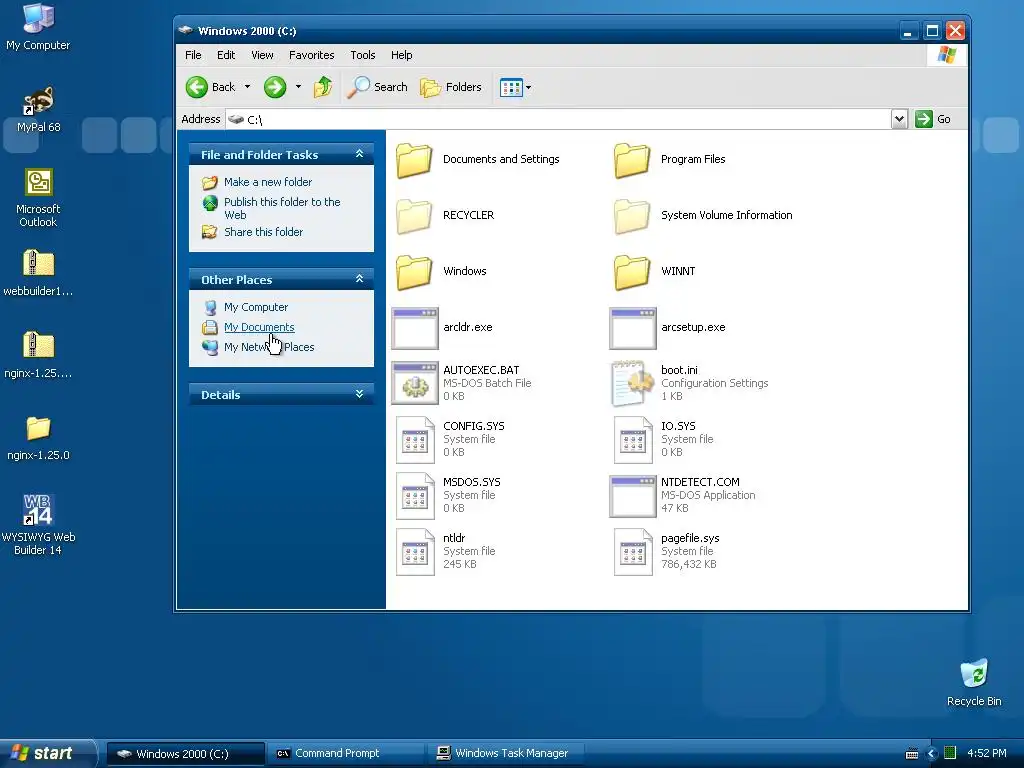Open Back history dropdown arrow
1024x768 pixels.
point(248,87)
